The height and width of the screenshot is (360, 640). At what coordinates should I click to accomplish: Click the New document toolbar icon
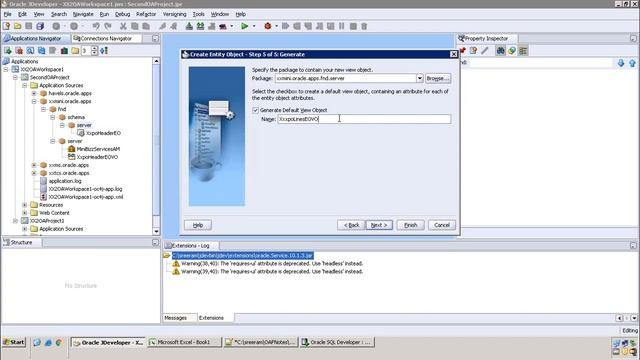point(6,26)
